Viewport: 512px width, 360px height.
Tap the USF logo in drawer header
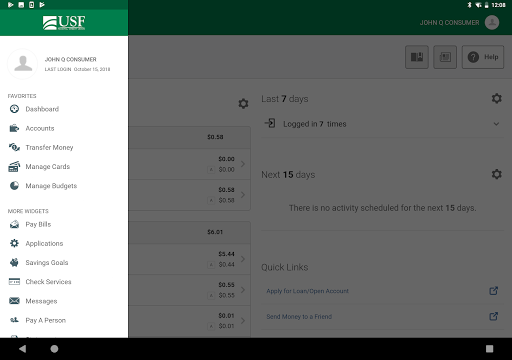(x=64, y=23)
